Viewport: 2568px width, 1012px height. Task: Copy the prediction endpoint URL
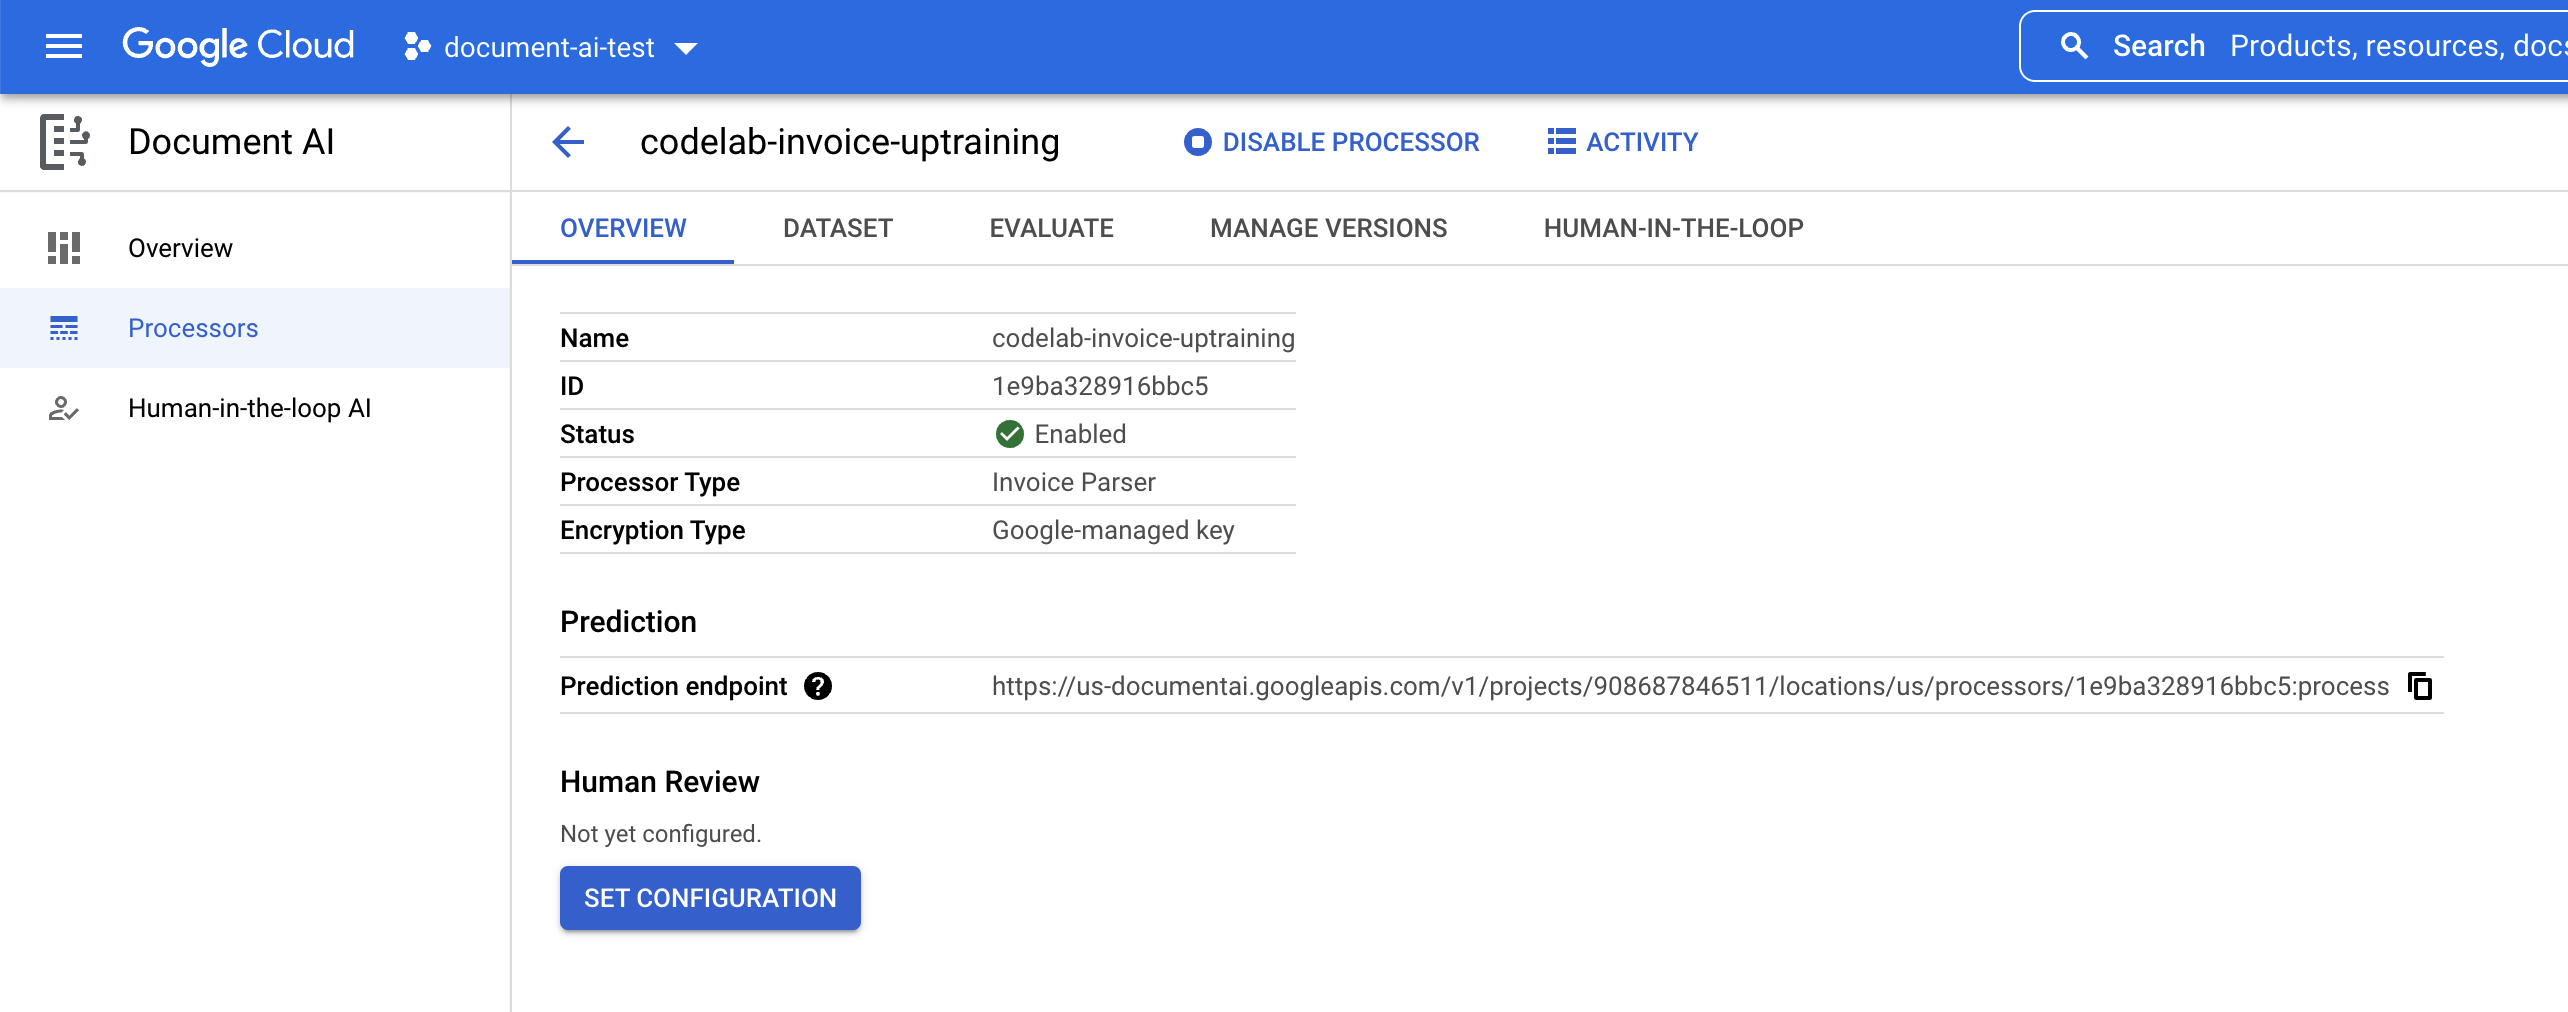point(2421,687)
